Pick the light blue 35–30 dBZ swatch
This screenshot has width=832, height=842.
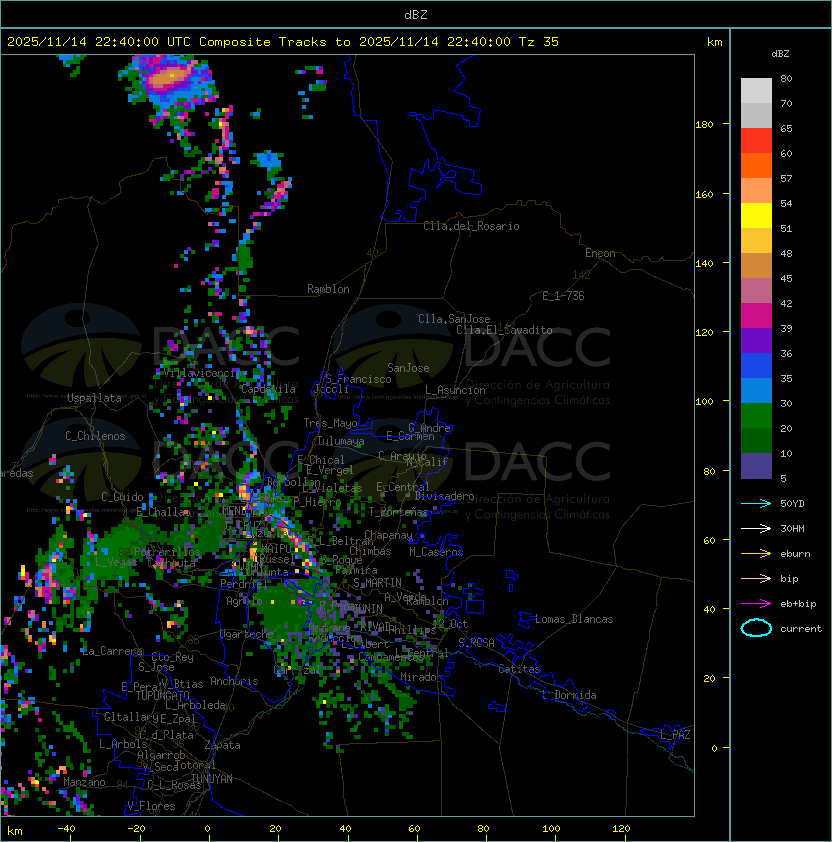[756, 390]
